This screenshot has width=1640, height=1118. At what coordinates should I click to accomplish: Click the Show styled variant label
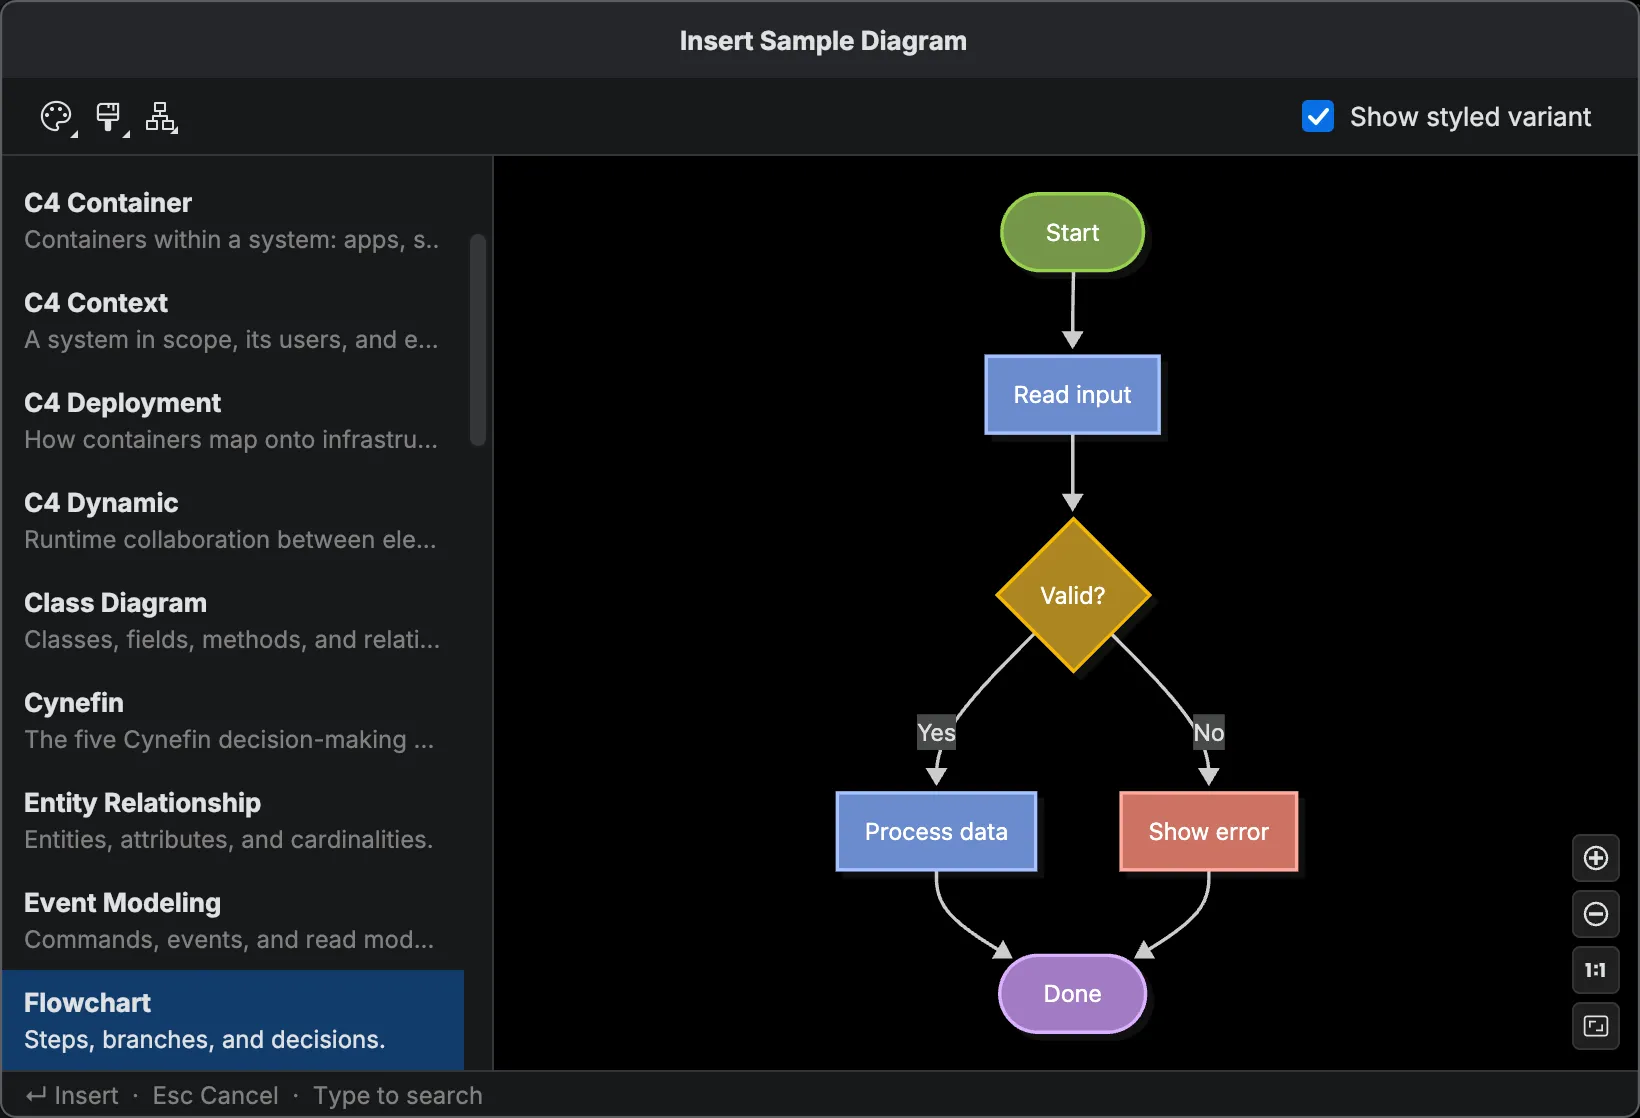(1470, 117)
